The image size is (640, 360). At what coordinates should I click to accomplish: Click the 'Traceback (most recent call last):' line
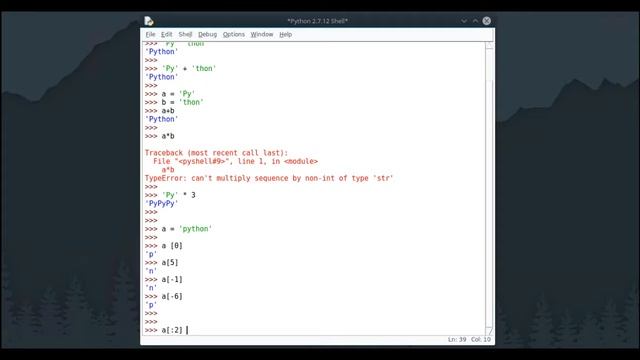(216, 153)
